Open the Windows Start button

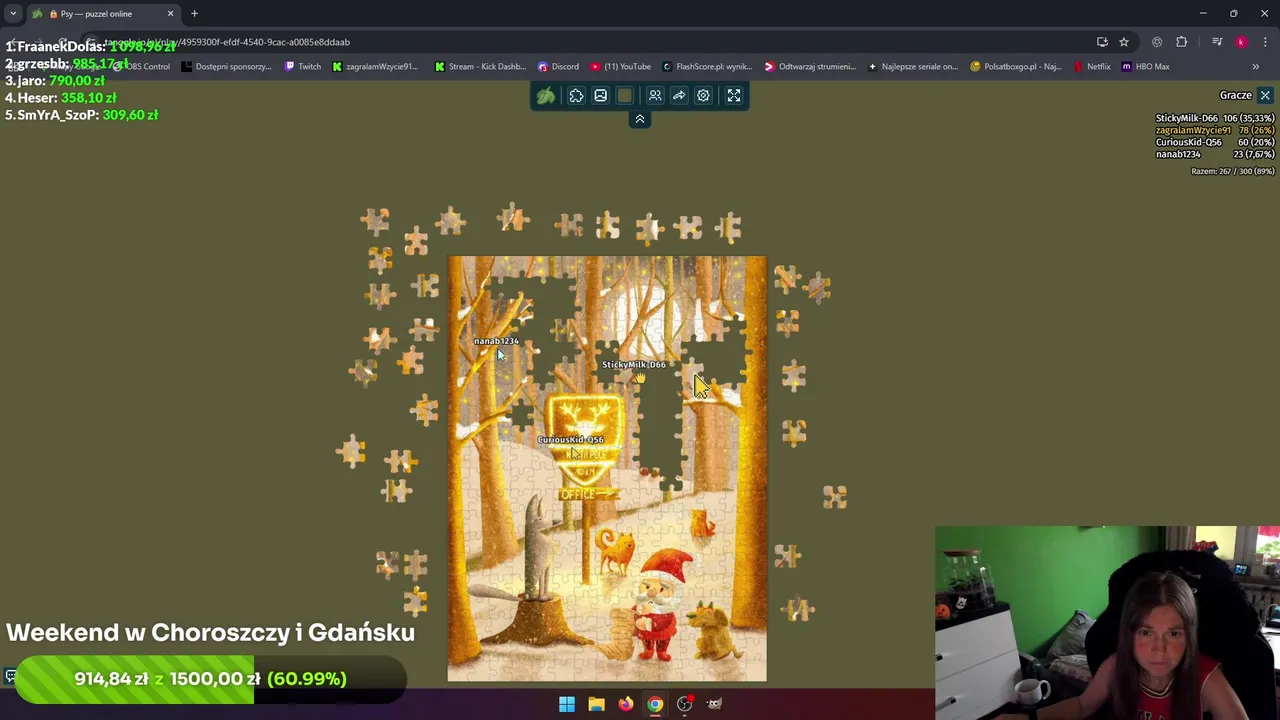click(x=567, y=704)
